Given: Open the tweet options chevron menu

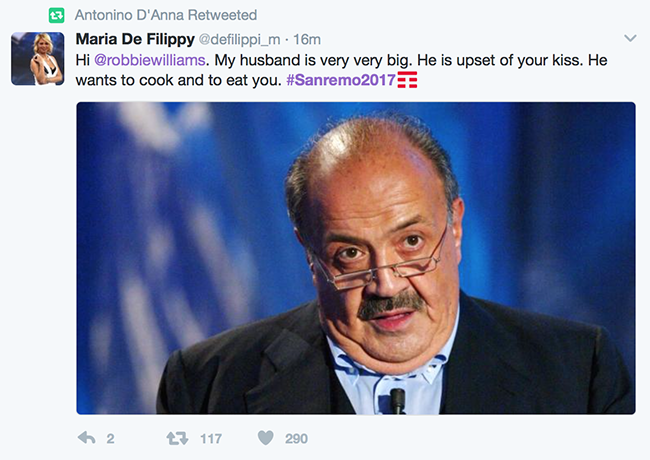Looking at the screenshot, I should coord(630,38).
